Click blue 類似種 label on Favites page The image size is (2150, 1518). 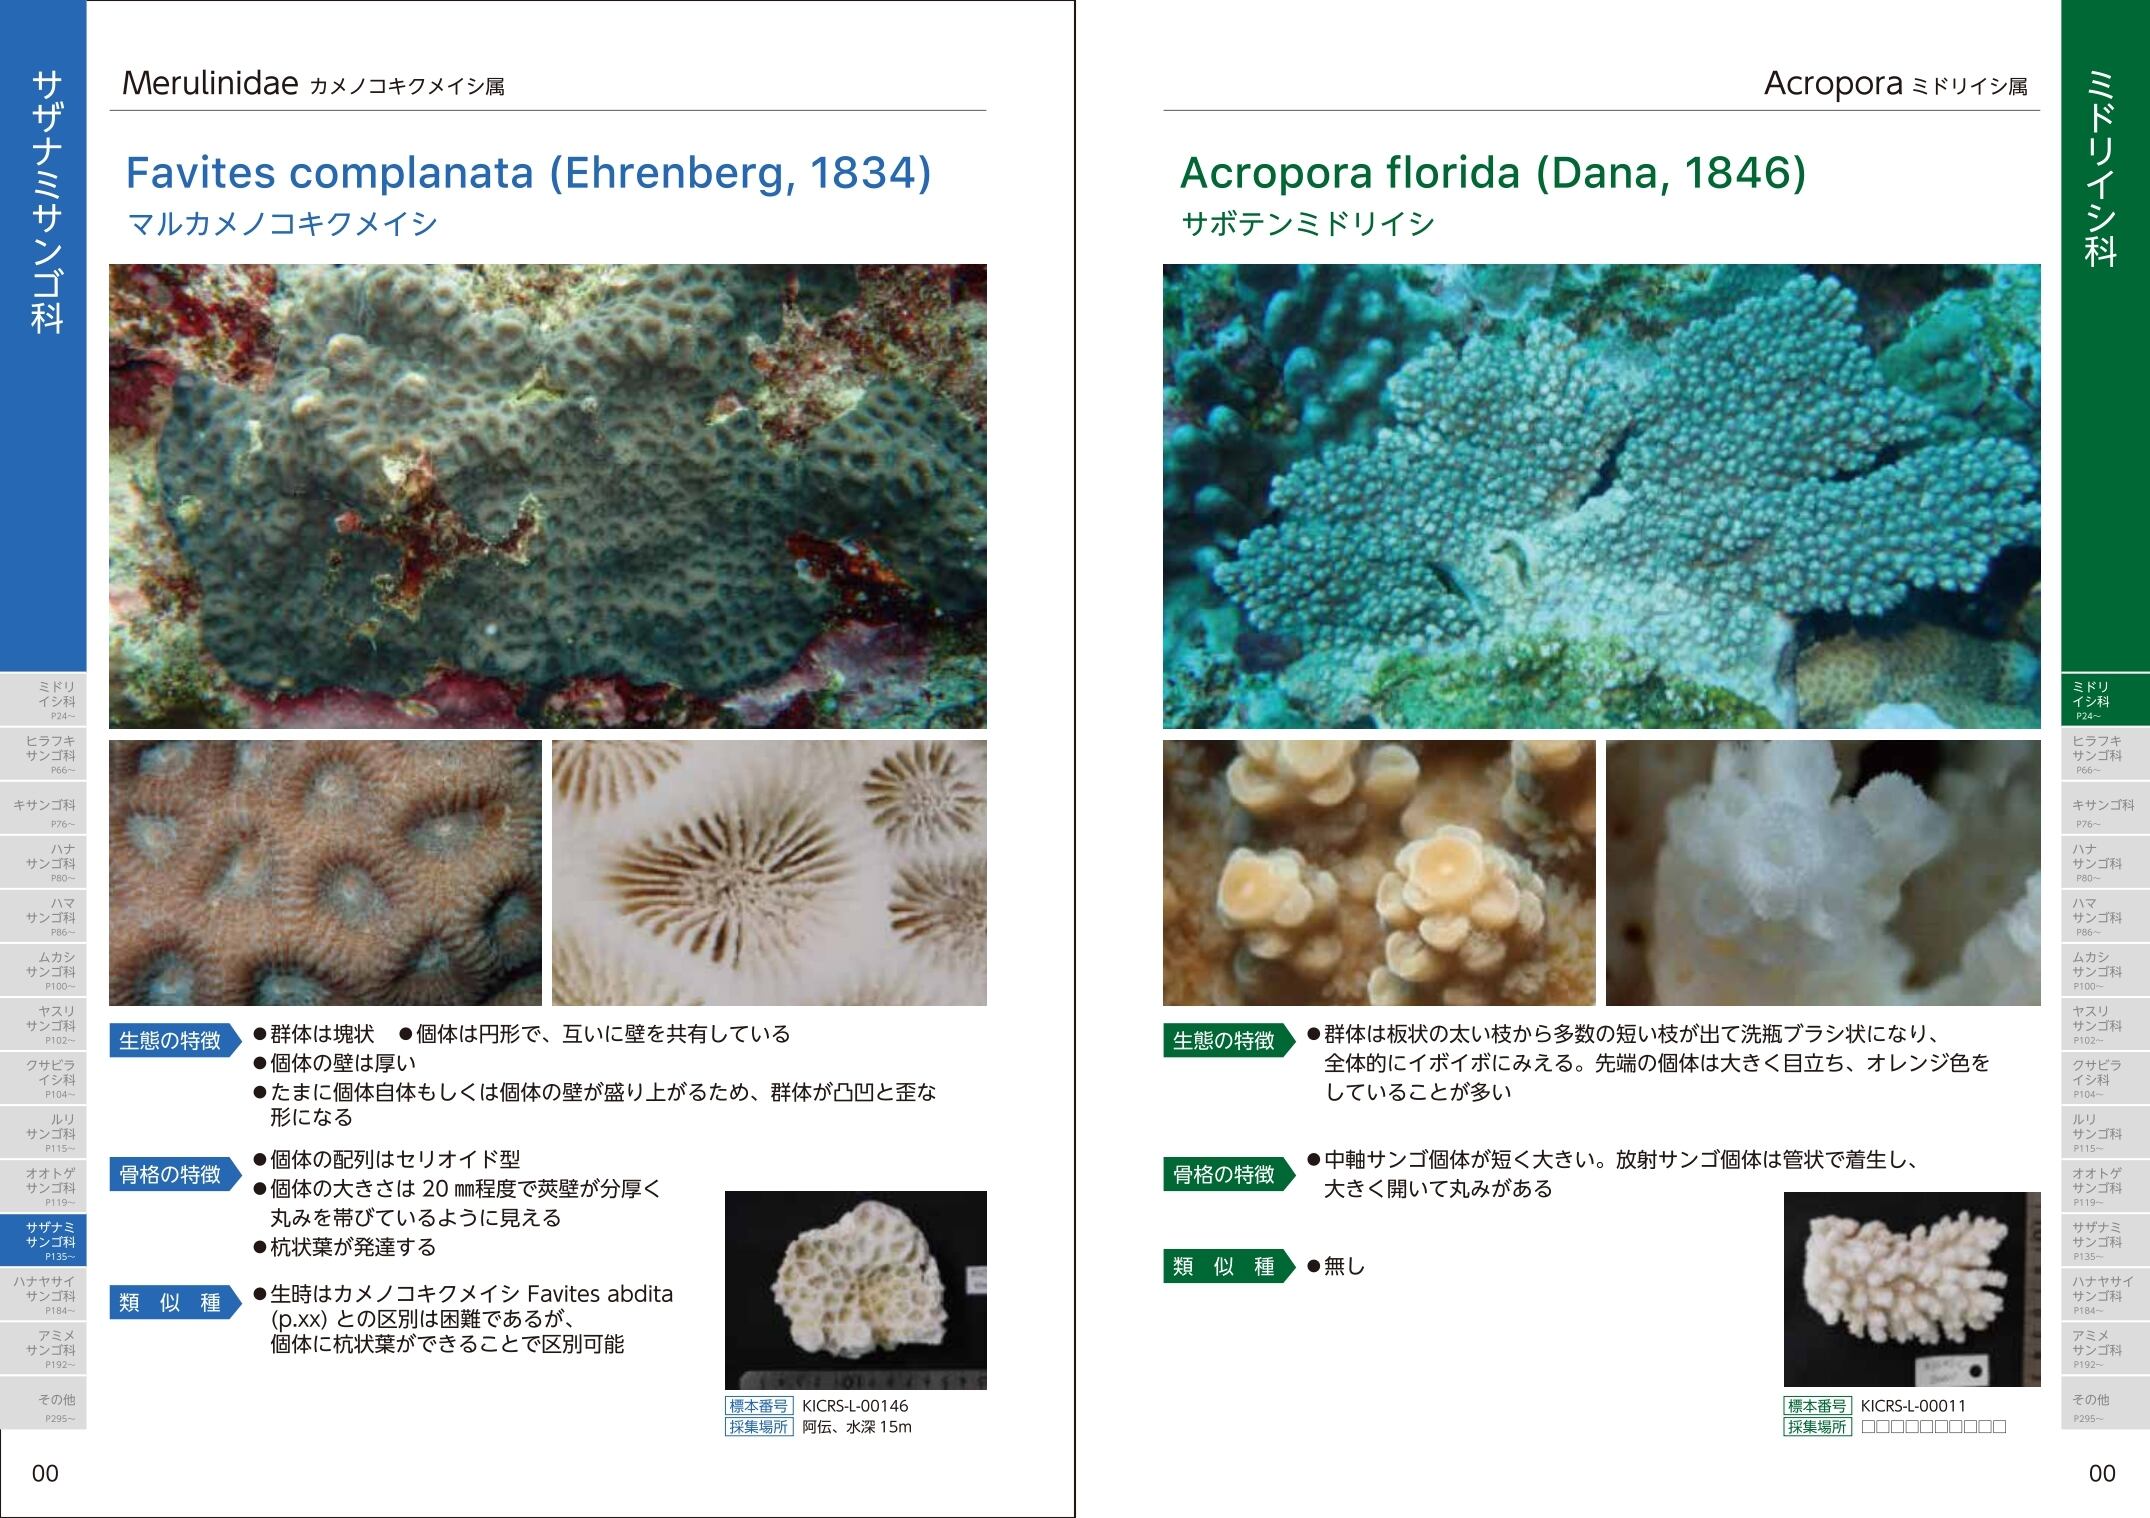point(172,1302)
